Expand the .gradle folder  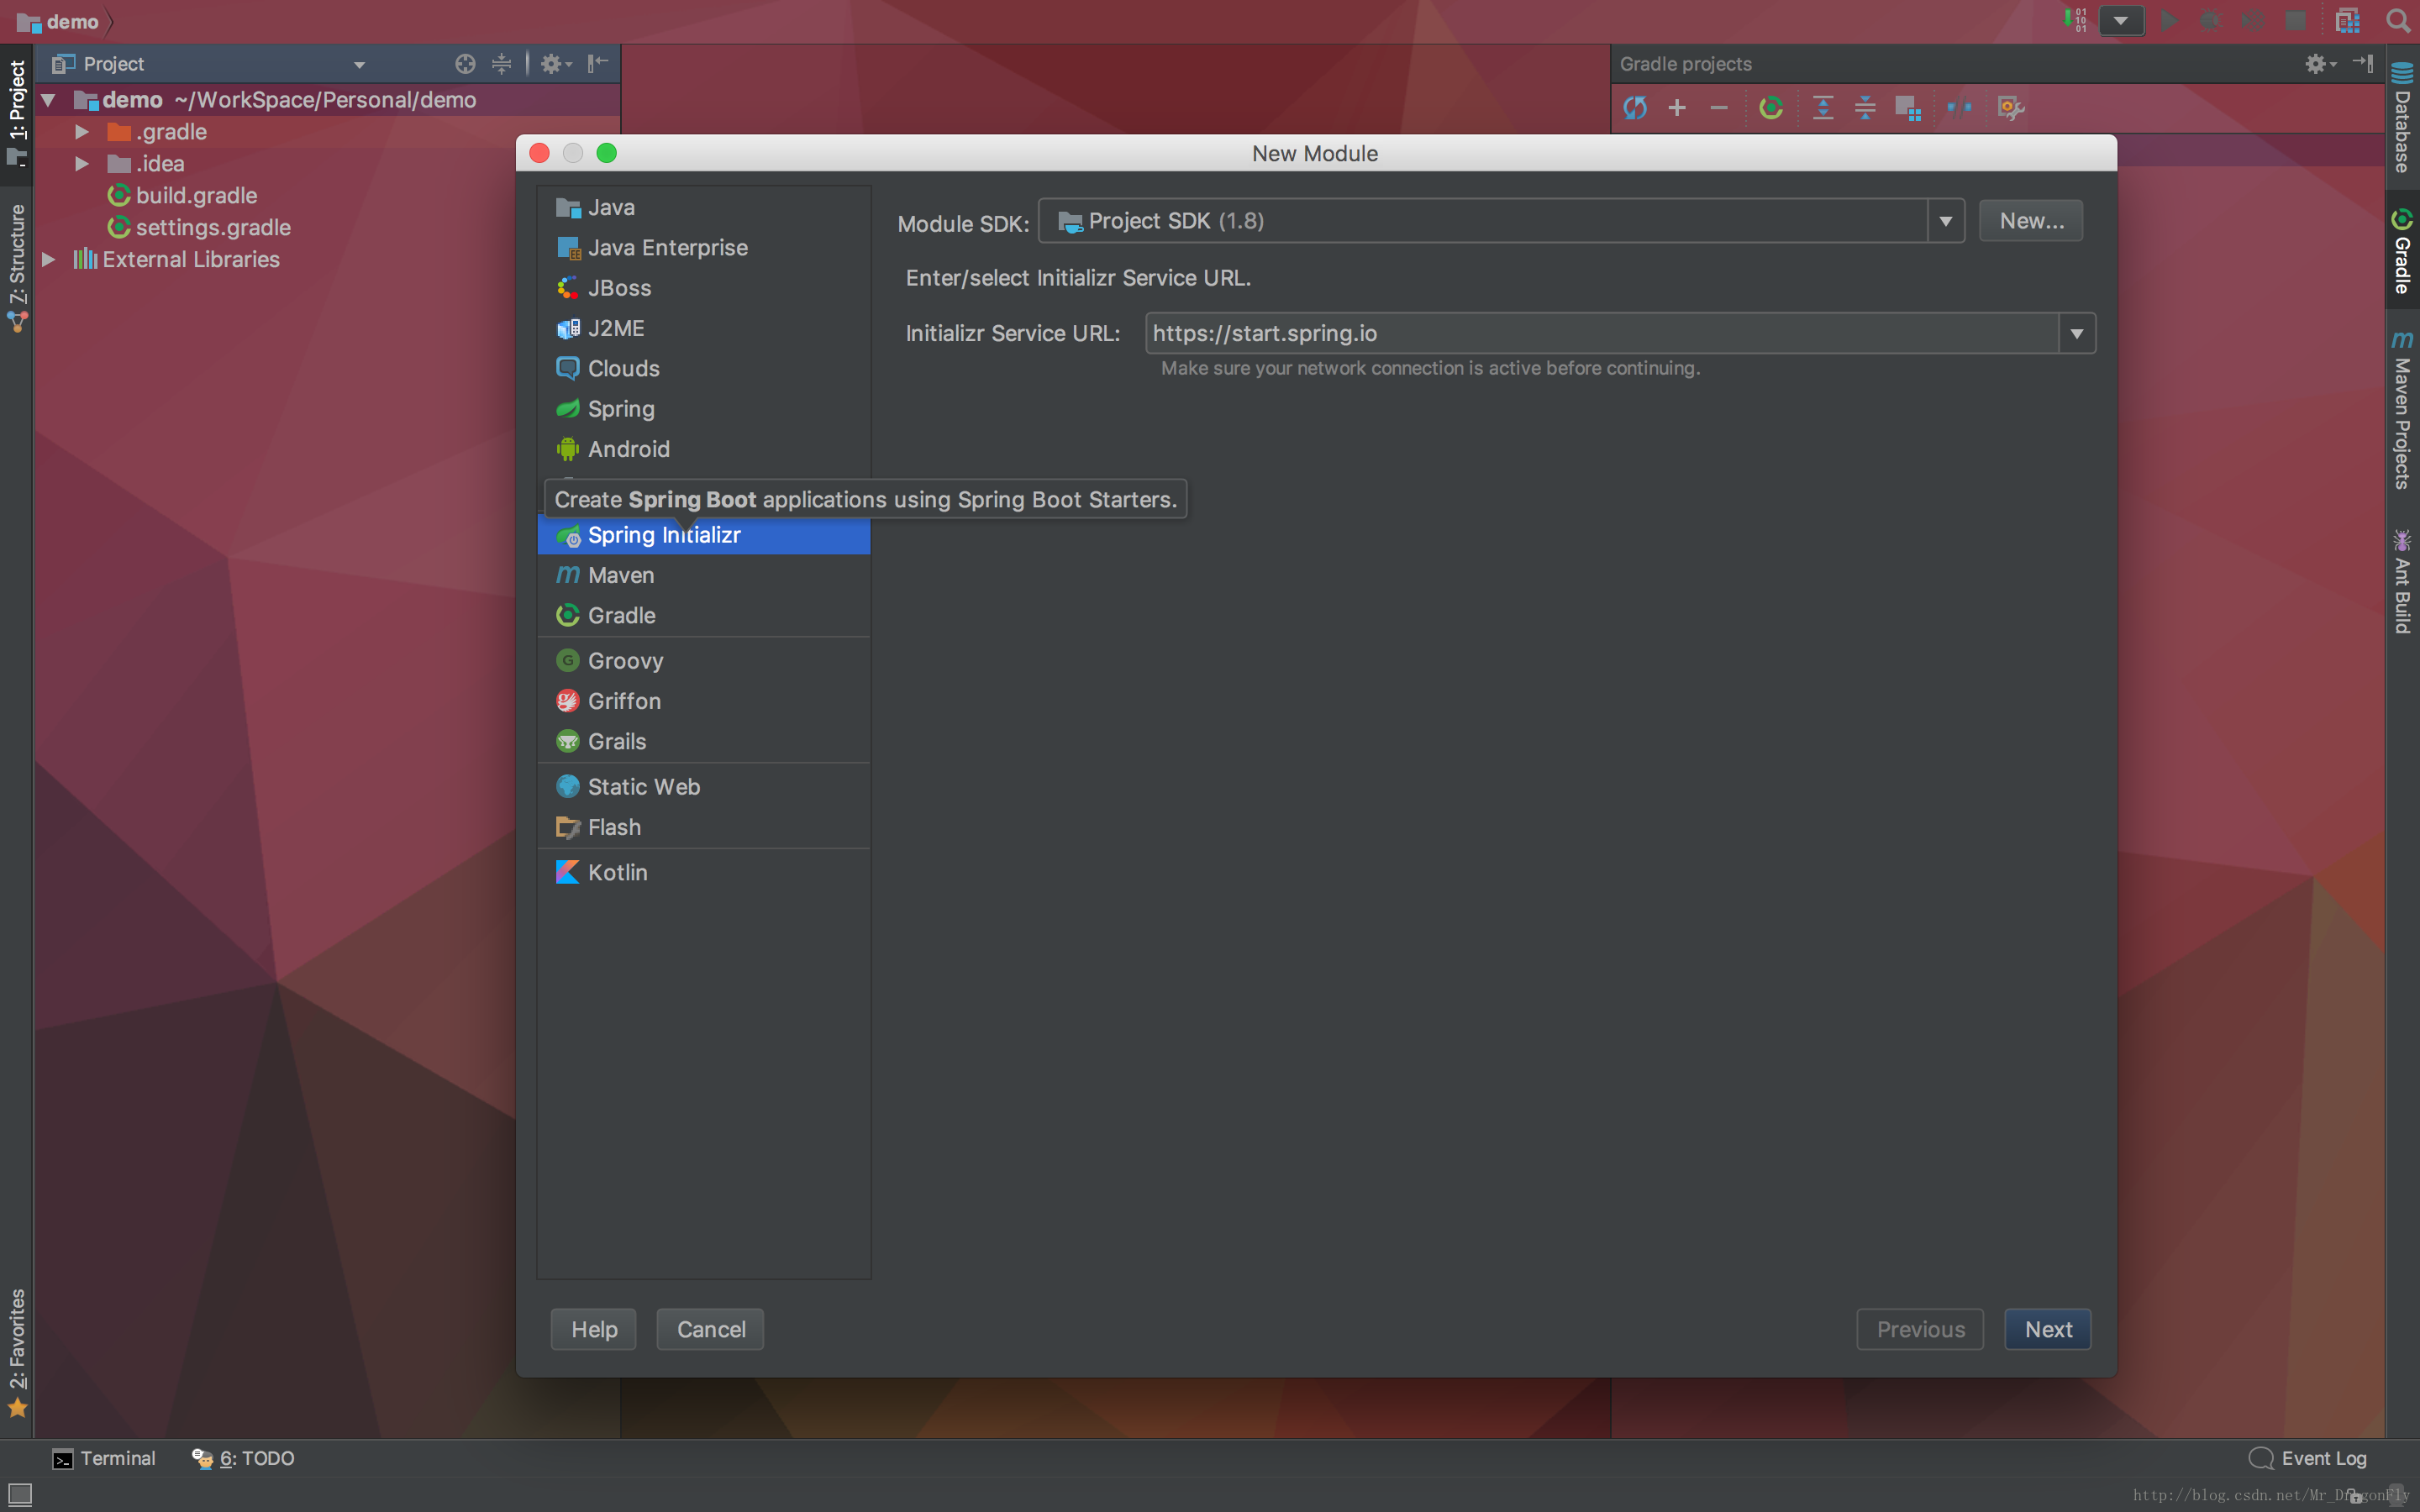pyautogui.click(x=82, y=132)
